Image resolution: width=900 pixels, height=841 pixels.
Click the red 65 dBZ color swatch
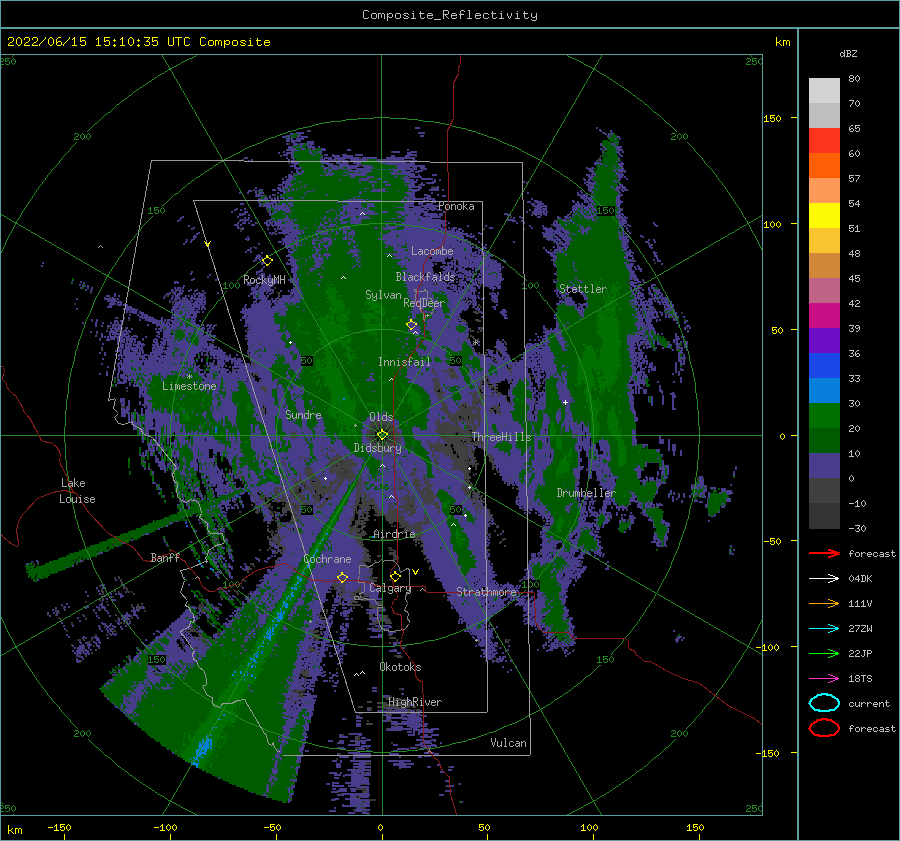[x=824, y=140]
